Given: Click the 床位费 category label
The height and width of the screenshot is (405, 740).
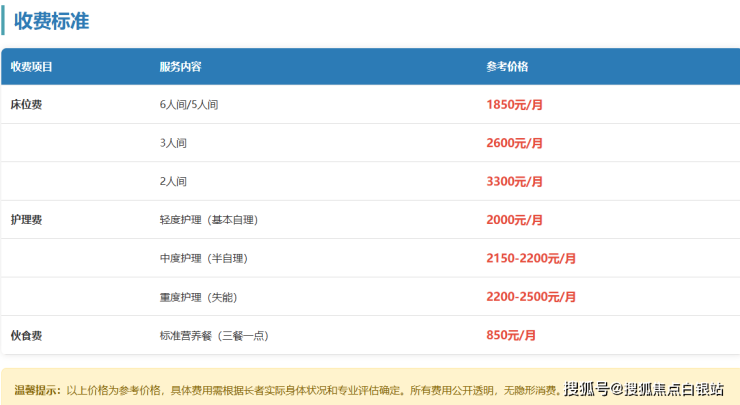Looking at the screenshot, I should pyautogui.click(x=26, y=105).
